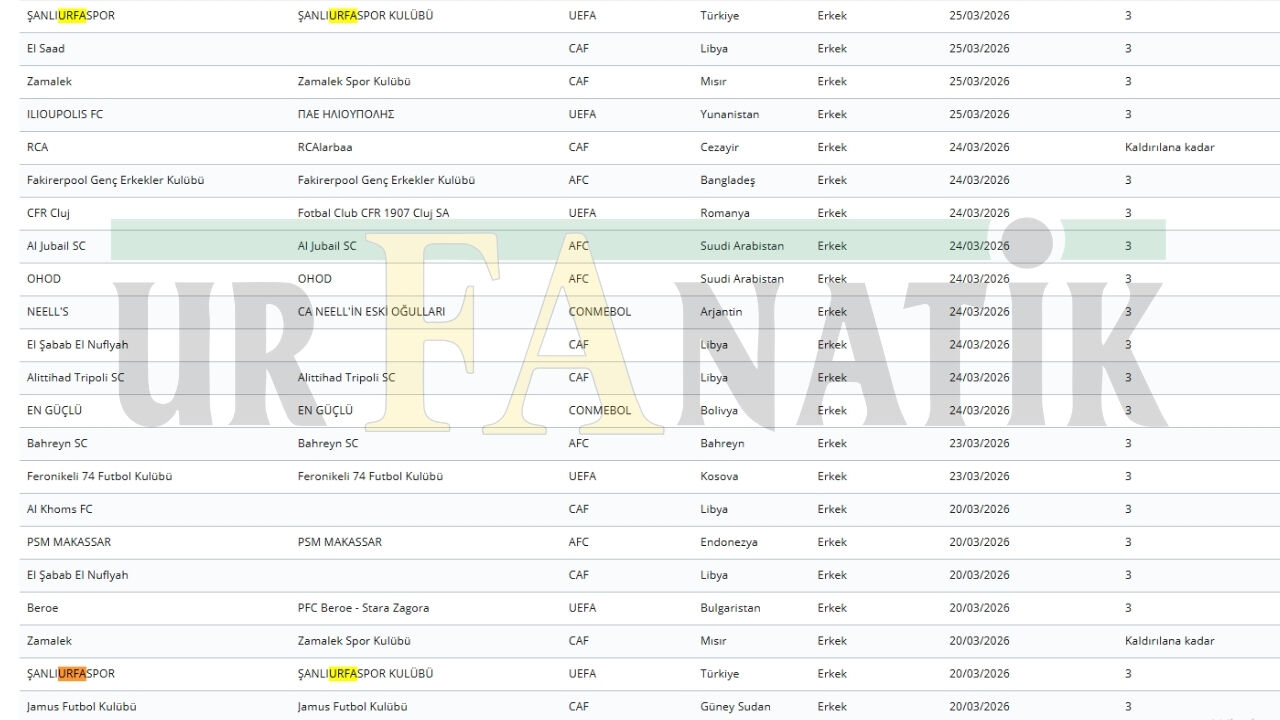Click the value 3 in the Romanya row
Screen dimensions: 1280x720
pyautogui.click(x=1128, y=213)
